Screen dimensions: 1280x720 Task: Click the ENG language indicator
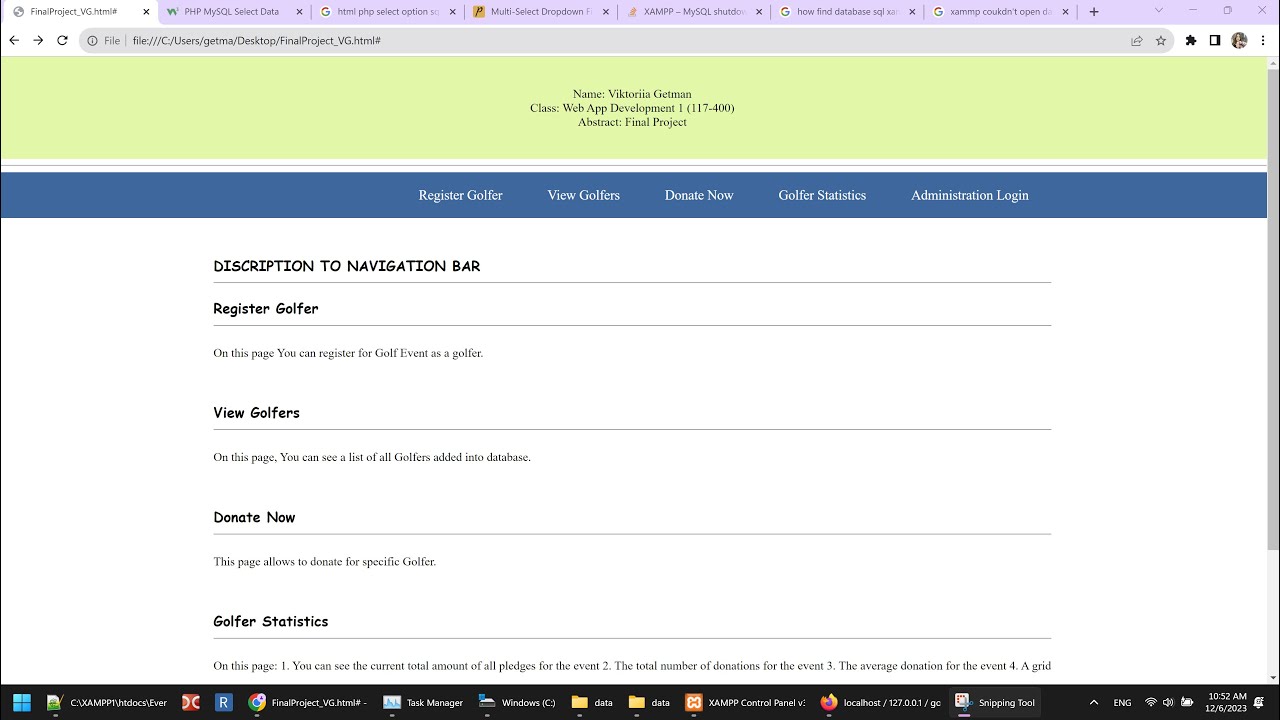[x=1122, y=703]
